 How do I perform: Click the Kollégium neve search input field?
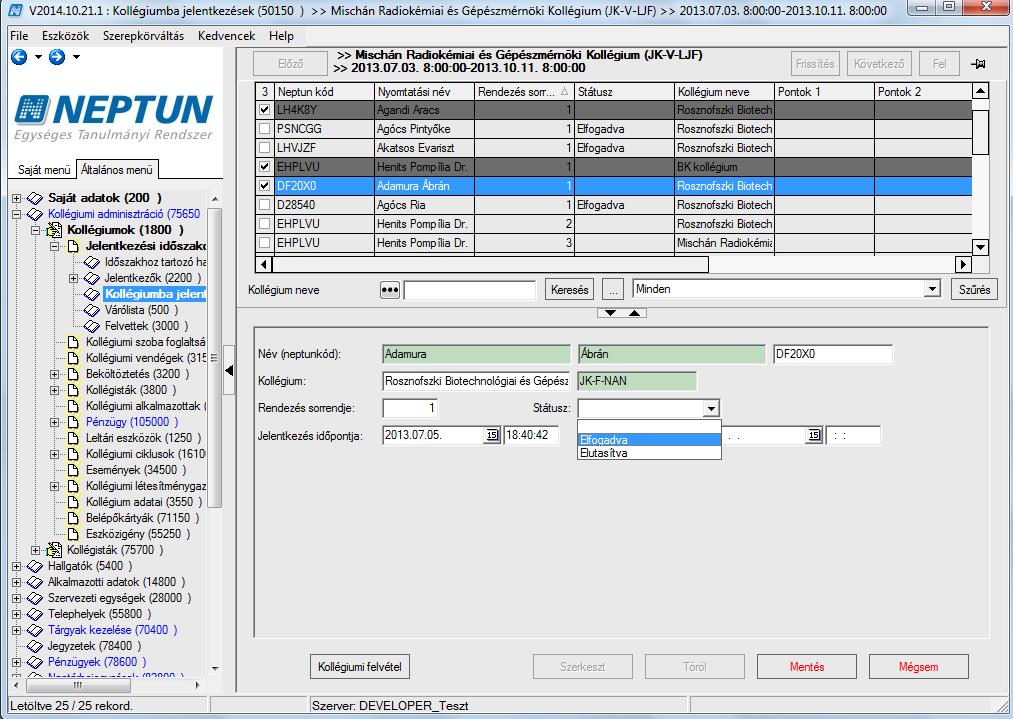[470, 290]
